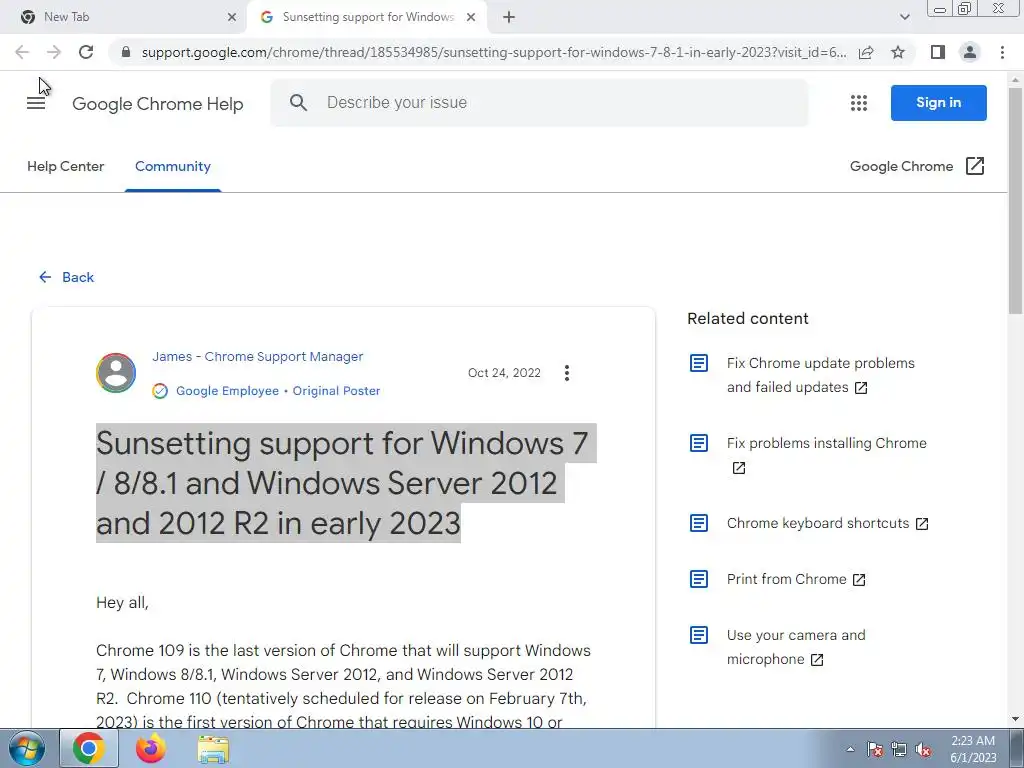Open the Google apps grid

point(859,103)
